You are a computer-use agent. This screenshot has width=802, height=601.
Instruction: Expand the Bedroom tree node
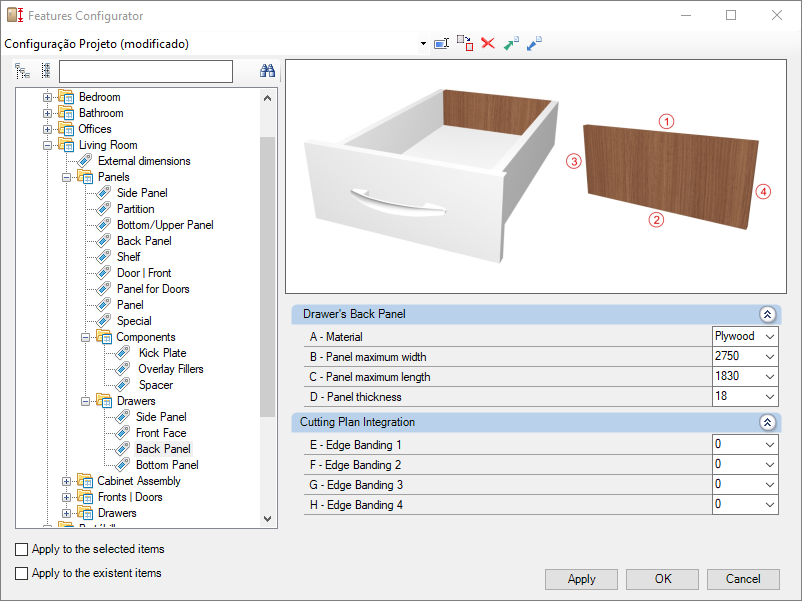47,97
